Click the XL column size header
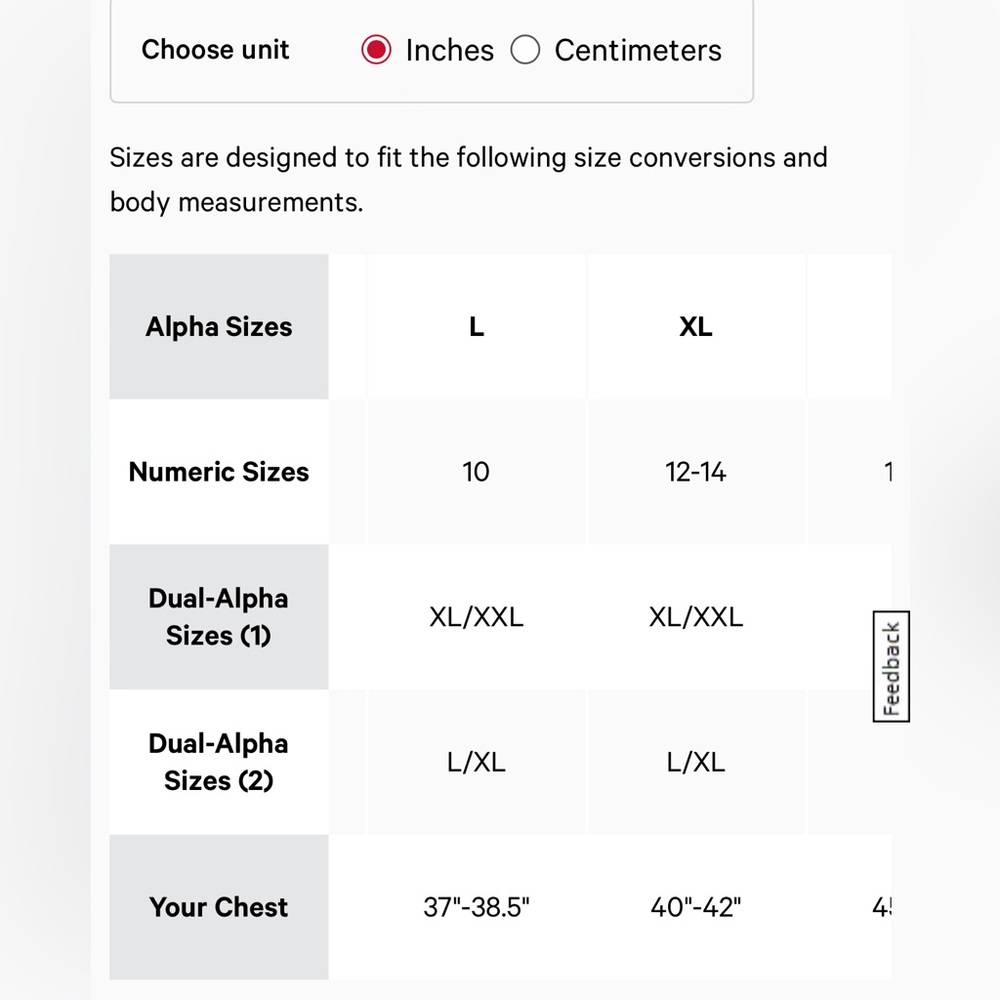 [x=696, y=327]
